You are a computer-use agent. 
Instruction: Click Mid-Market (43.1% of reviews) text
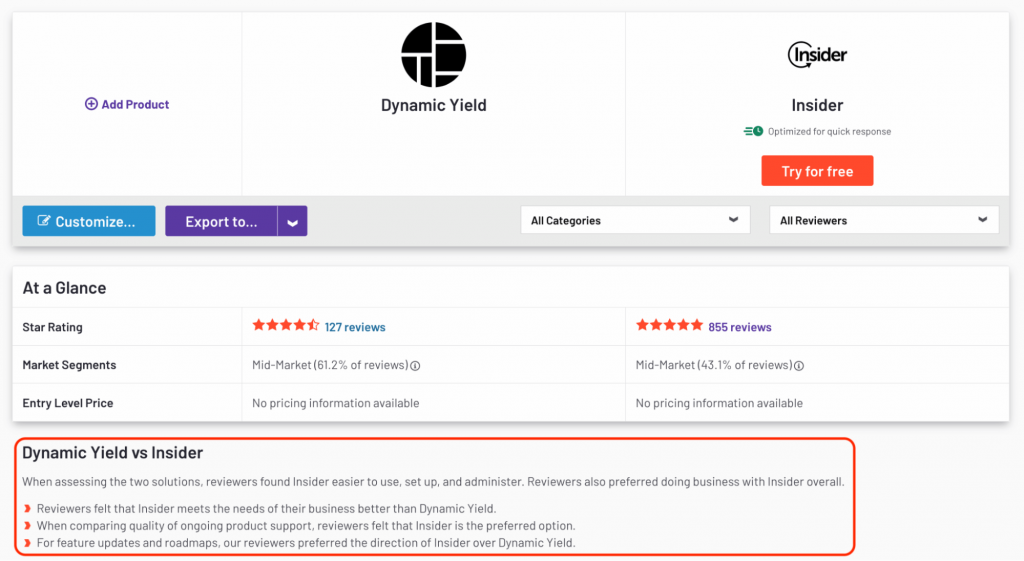pos(714,365)
